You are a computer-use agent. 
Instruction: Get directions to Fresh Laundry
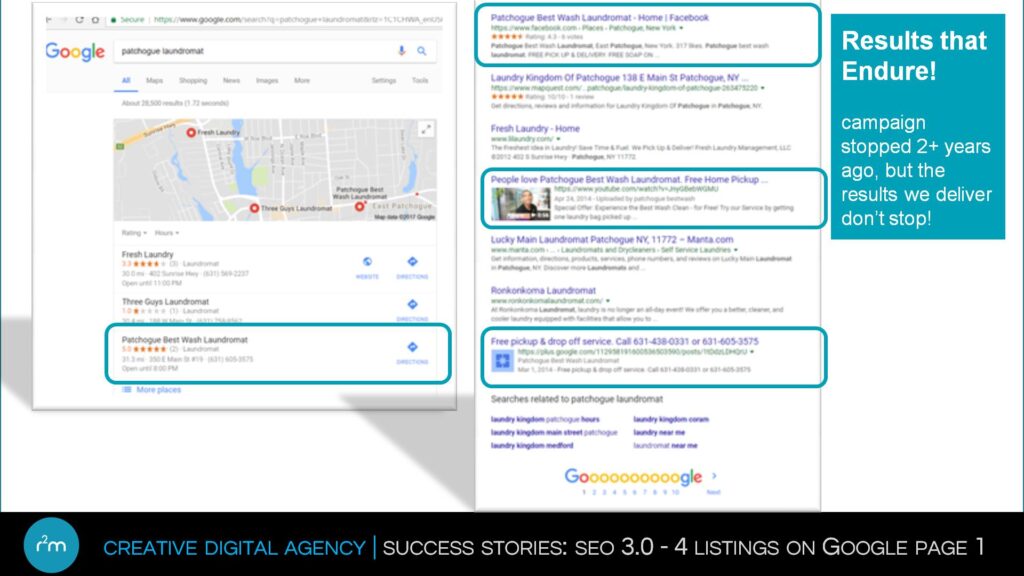pyautogui.click(x=412, y=262)
